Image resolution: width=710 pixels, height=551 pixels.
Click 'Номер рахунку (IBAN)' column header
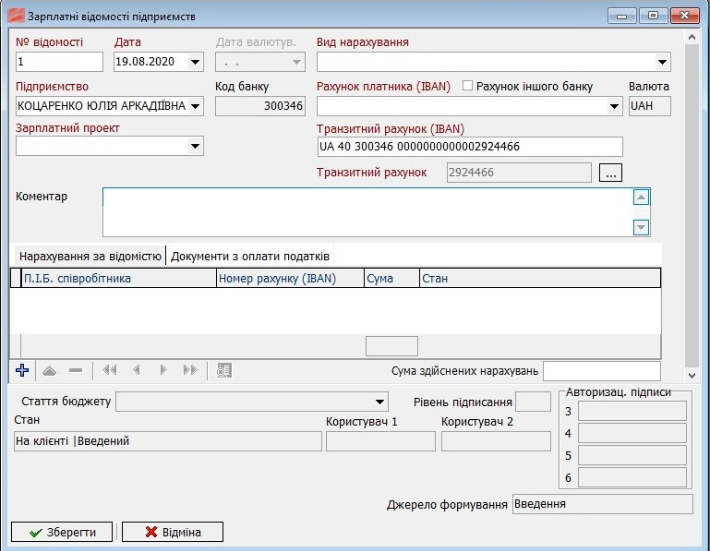pyautogui.click(x=290, y=278)
